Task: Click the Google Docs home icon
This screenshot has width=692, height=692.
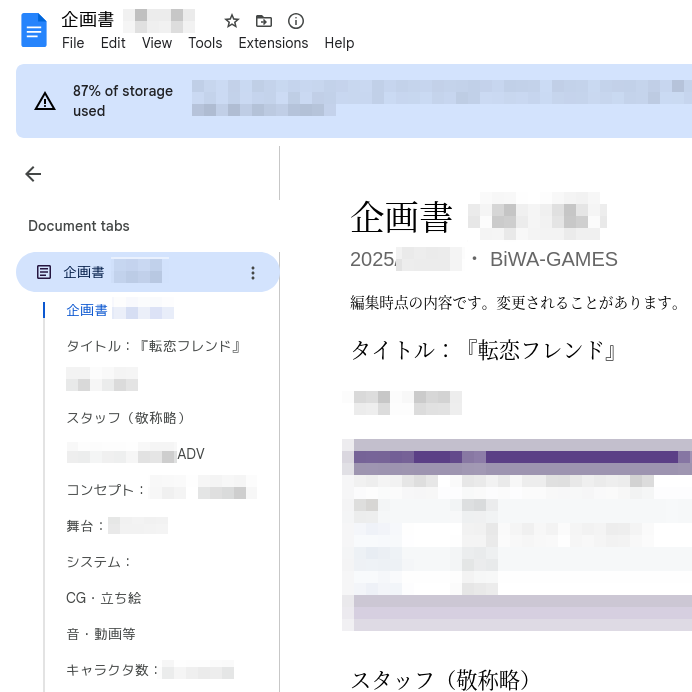Action: point(34,30)
